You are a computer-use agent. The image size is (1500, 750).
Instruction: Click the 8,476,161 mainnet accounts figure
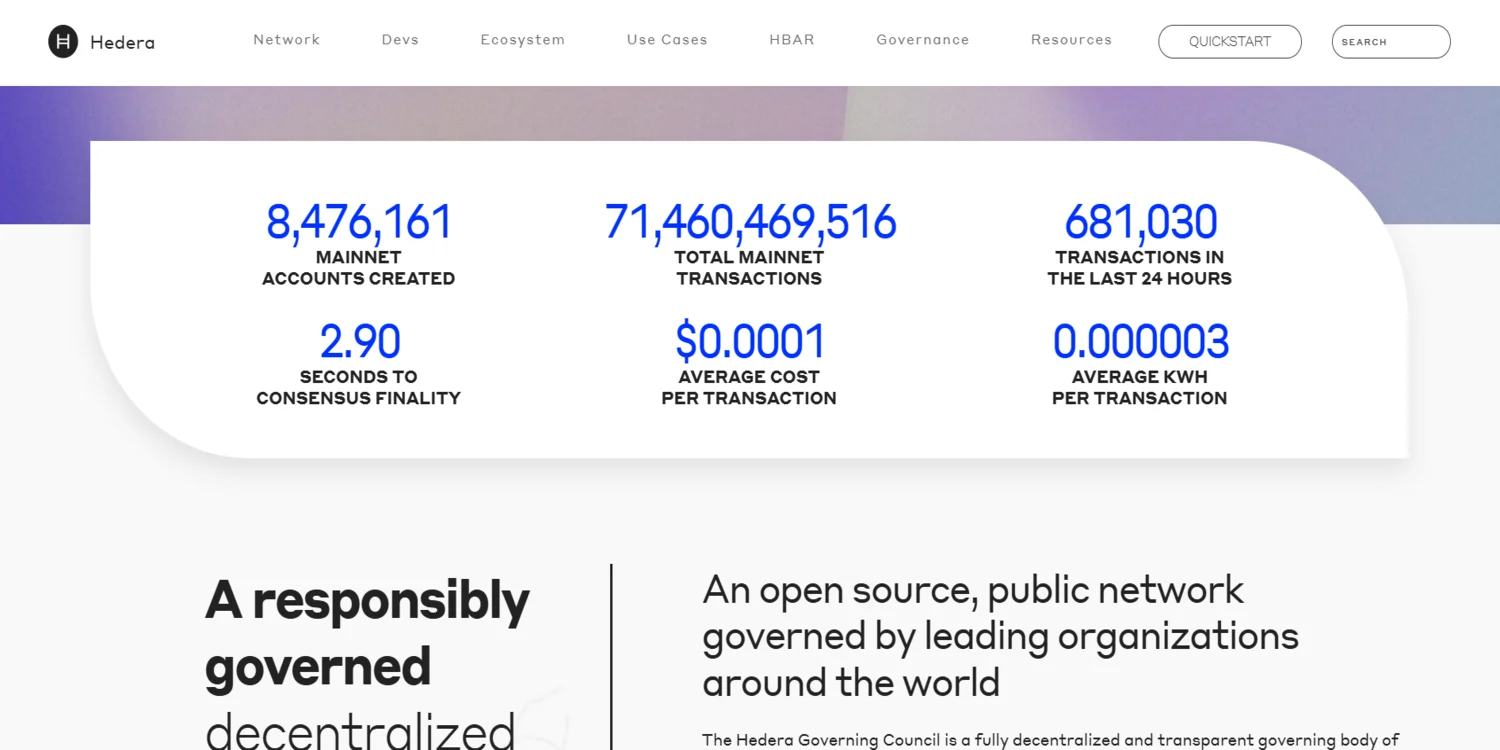point(359,222)
